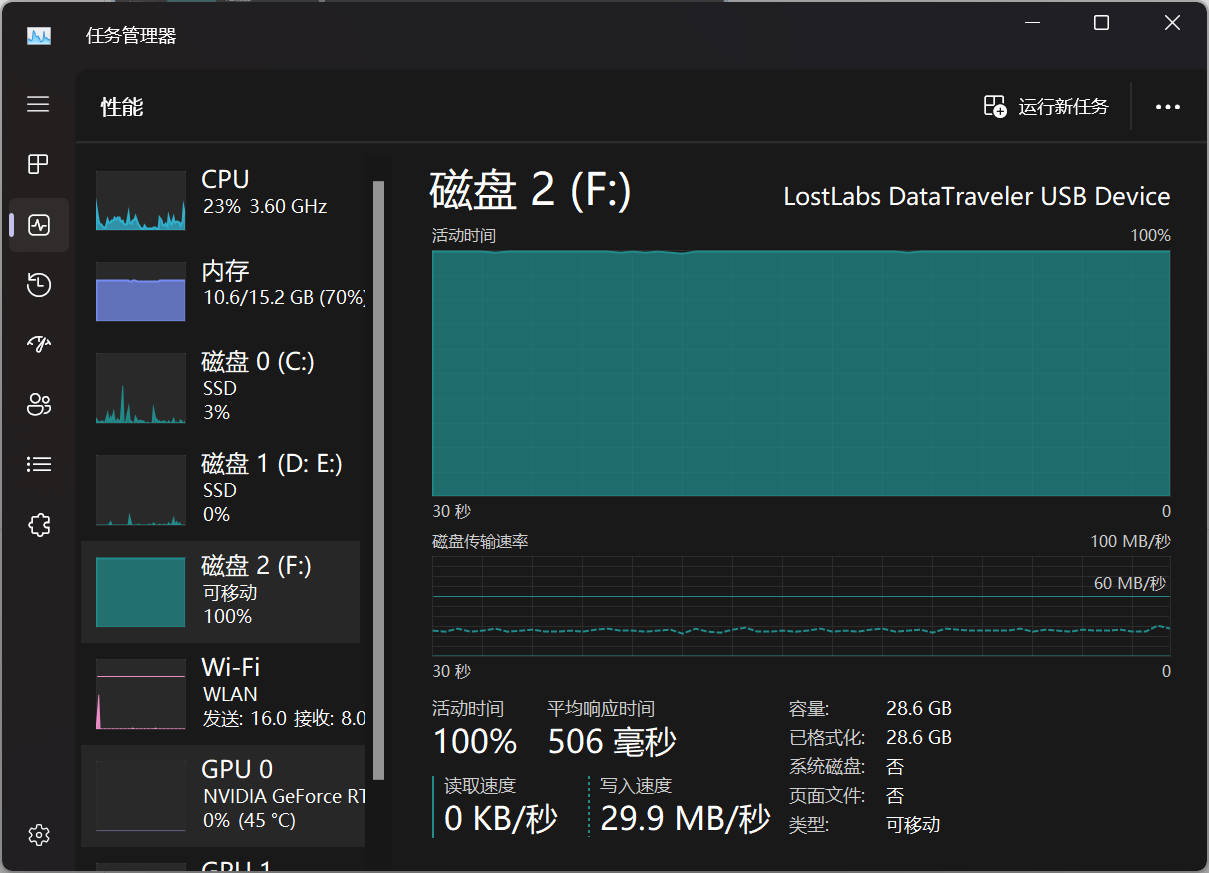Open the App history page icon
This screenshot has height=873, width=1209.
38,285
